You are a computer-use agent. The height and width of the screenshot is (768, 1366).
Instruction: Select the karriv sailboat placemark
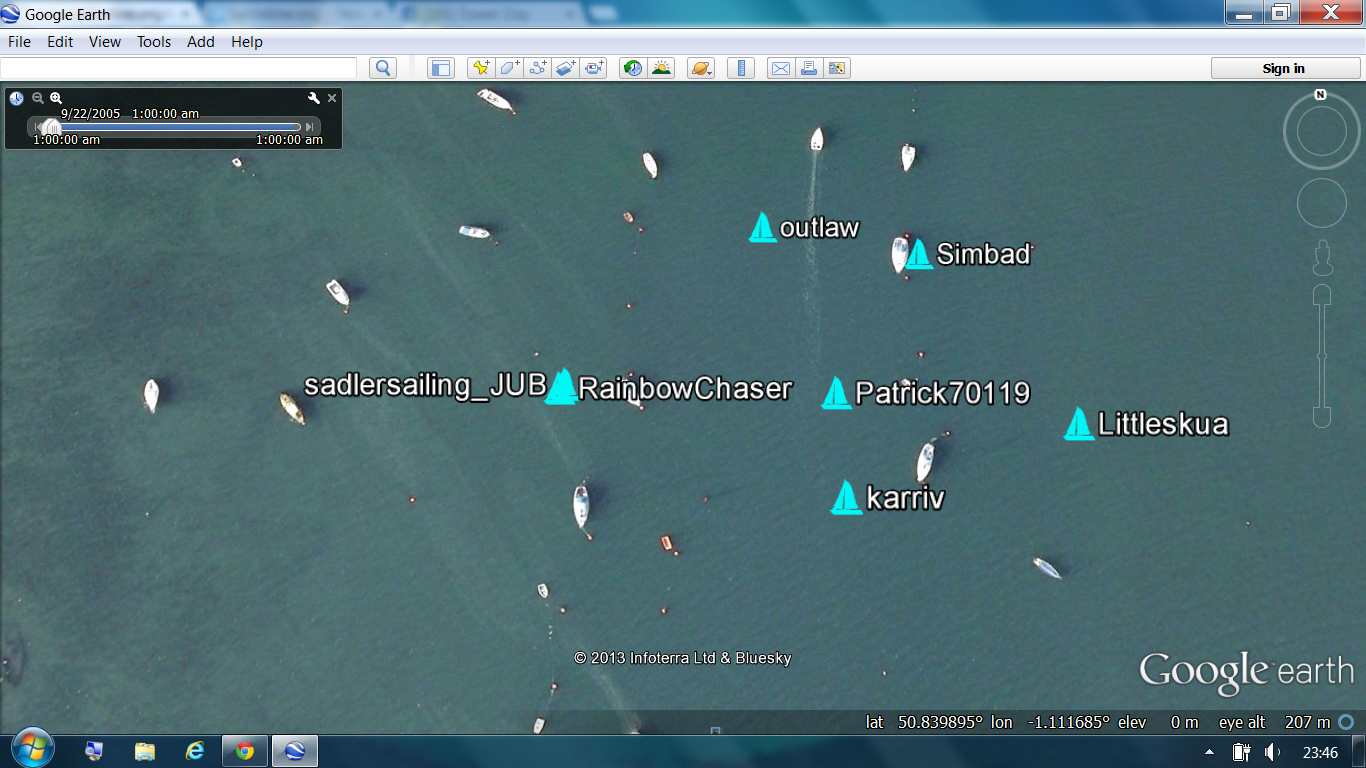point(846,498)
